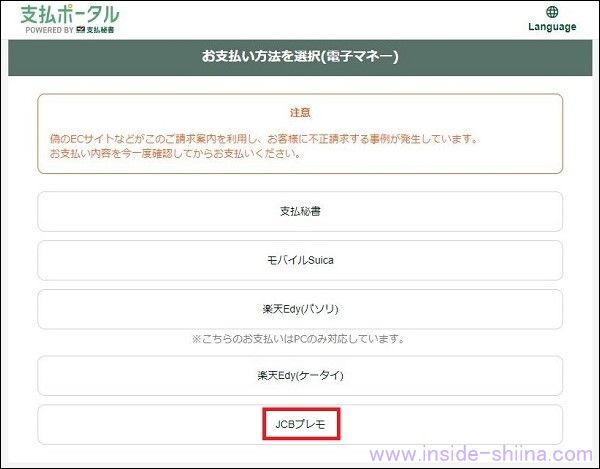Select 楽天Edy(パソリ) payment option
Viewport: 600px width, 469px height.
[300, 309]
